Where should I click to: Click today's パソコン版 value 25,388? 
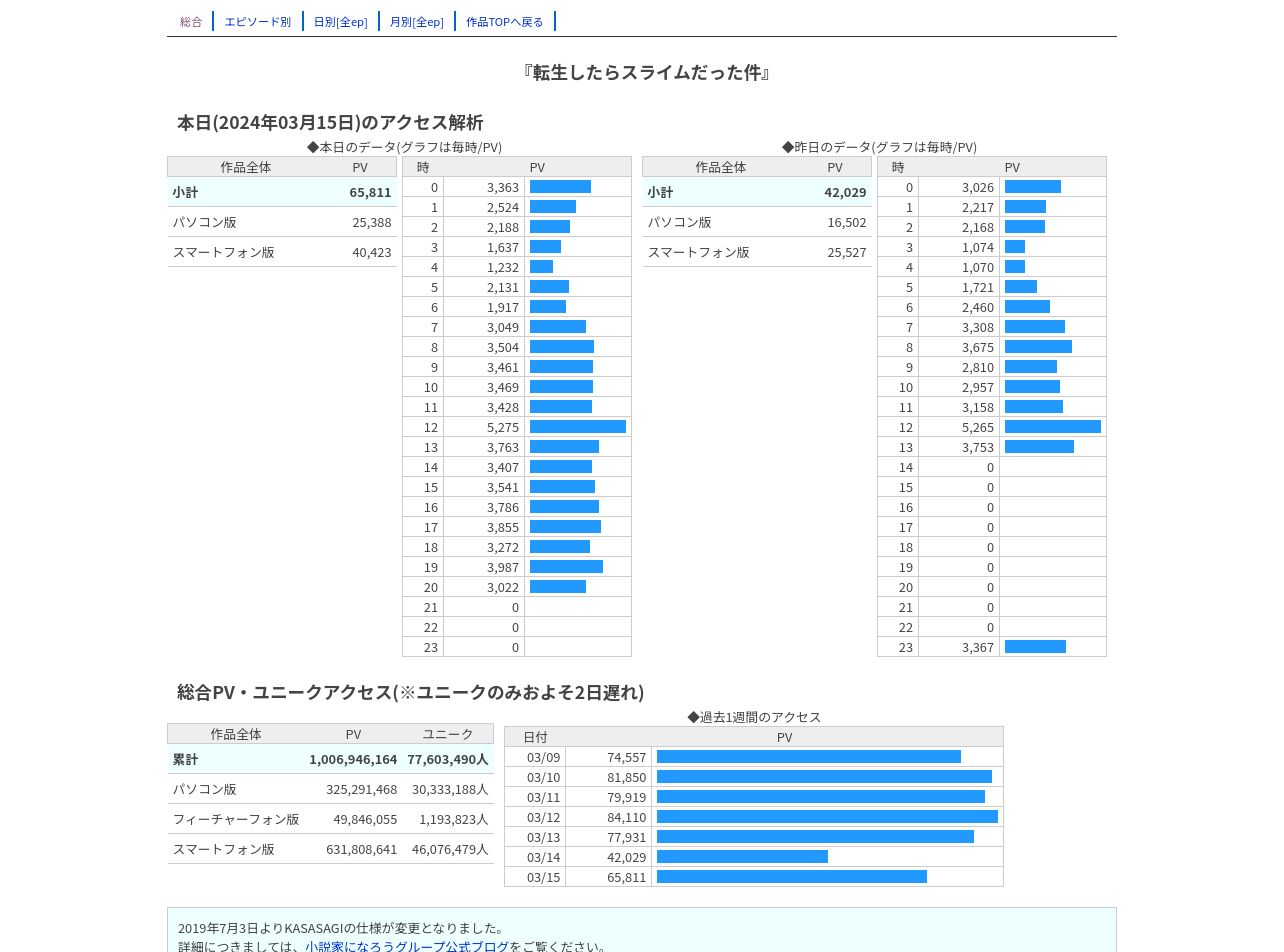pyautogui.click(x=371, y=222)
